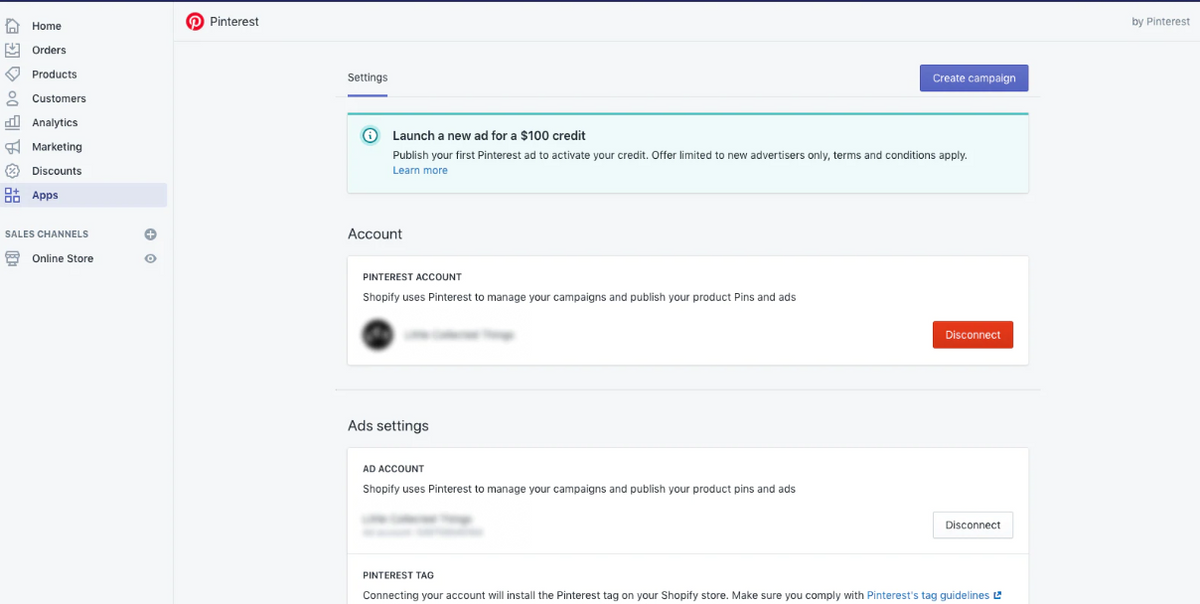
Task: Click the Account section heading
Action: (375, 234)
